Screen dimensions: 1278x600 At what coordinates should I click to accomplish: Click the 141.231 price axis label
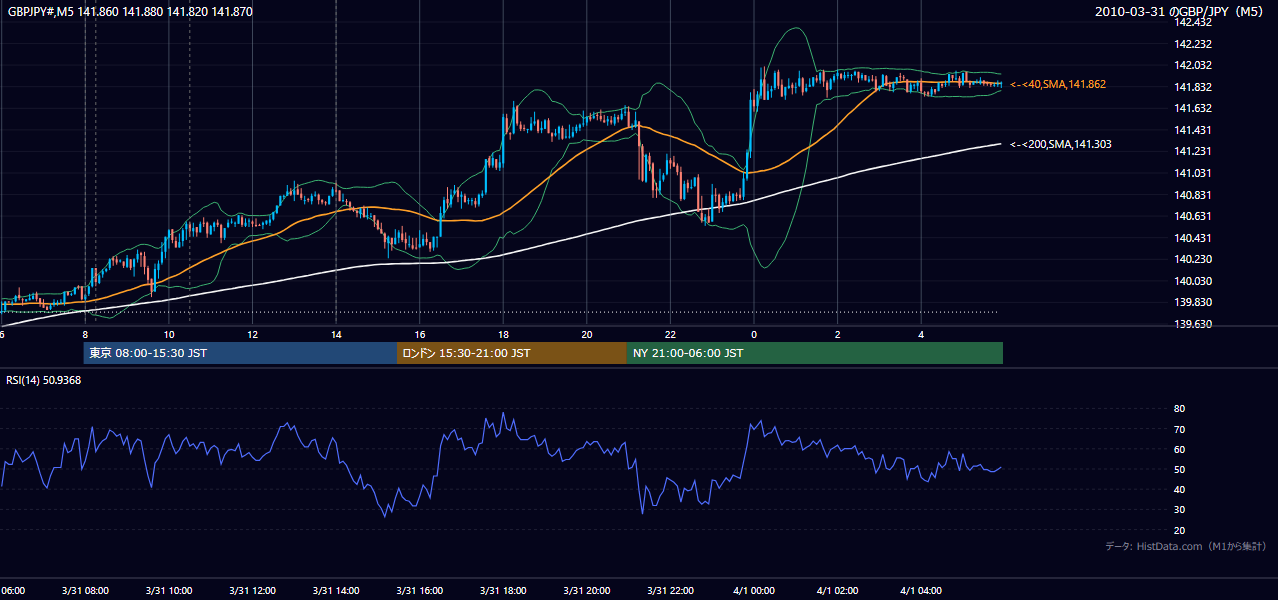(1194, 151)
